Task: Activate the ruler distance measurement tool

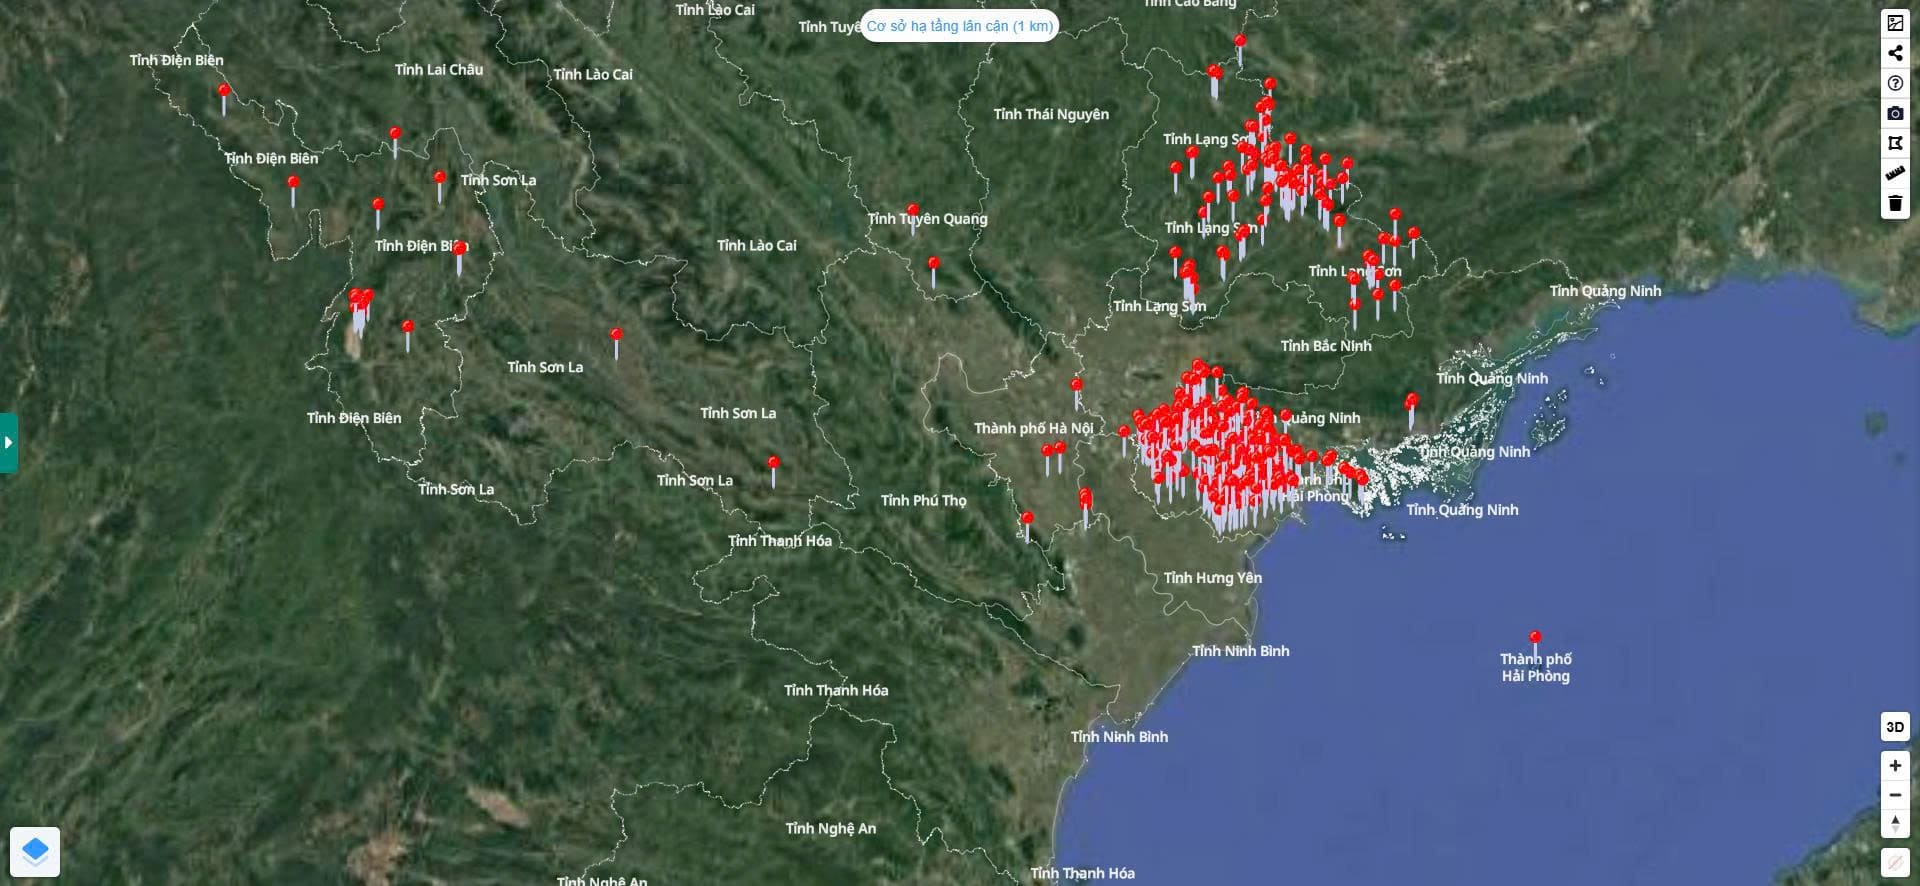Action: pyautogui.click(x=1895, y=173)
